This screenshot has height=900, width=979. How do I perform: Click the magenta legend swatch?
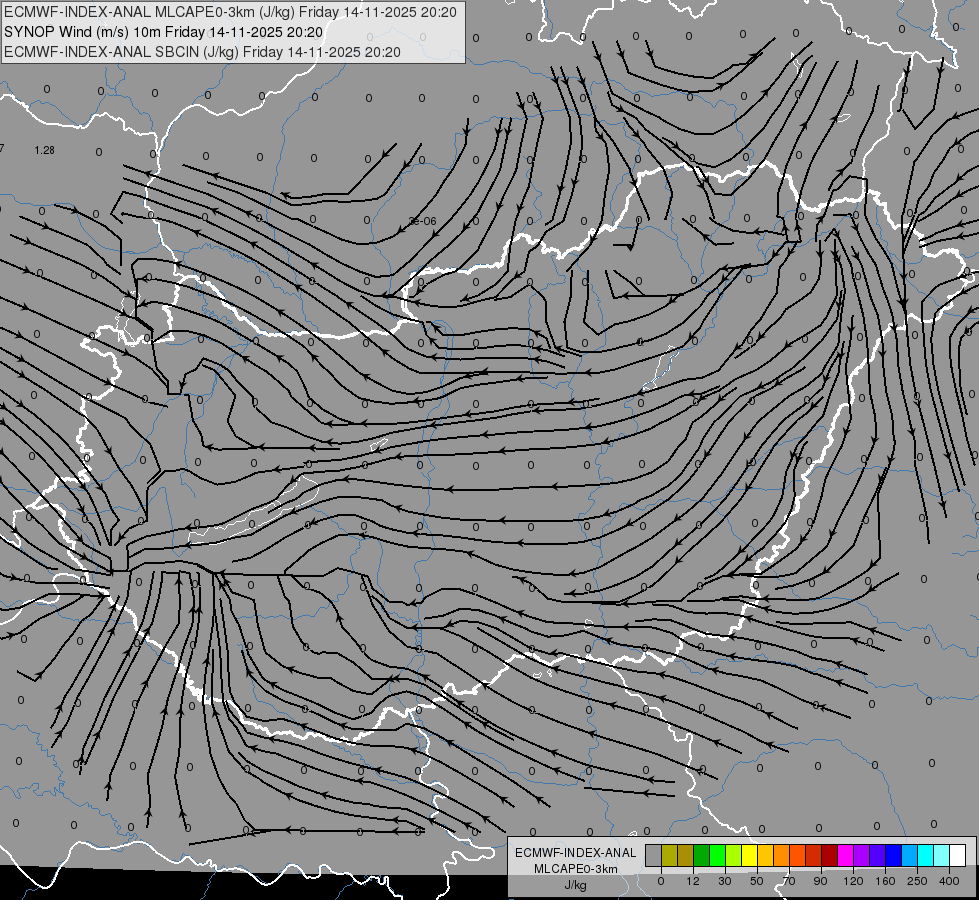click(x=845, y=856)
